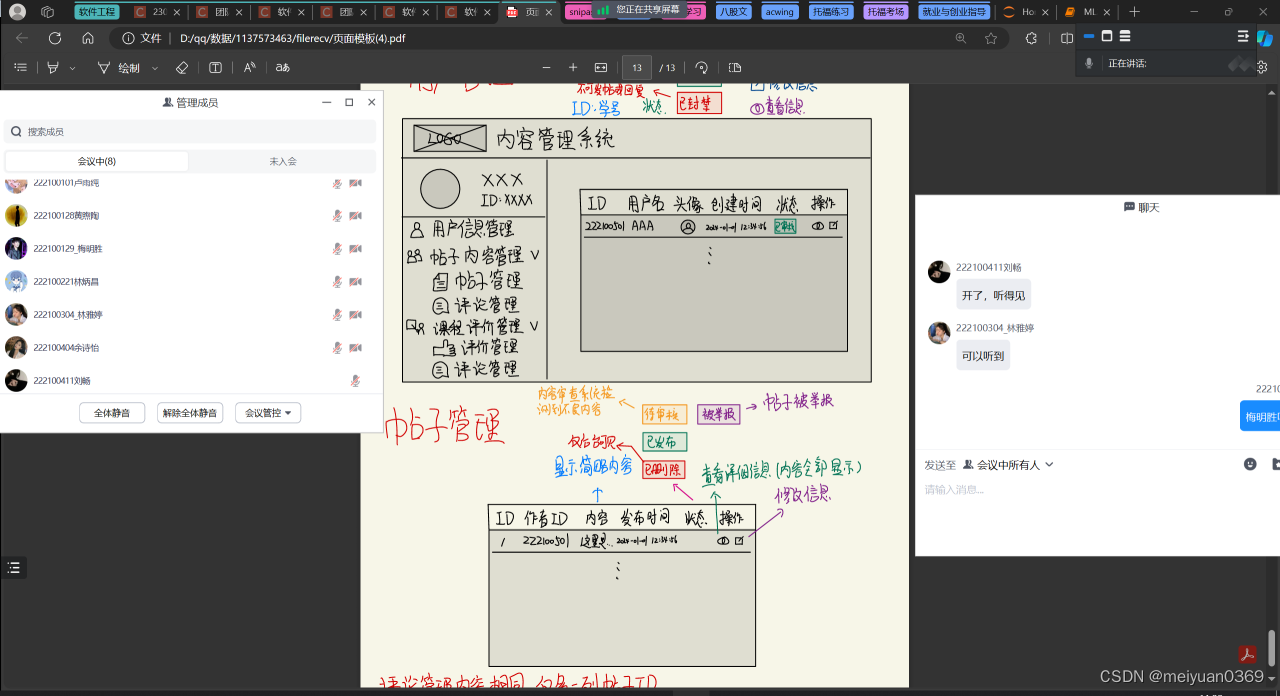1280x696 pixels.
Task: Click chat message 可以听到
Action: tap(983, 355)
